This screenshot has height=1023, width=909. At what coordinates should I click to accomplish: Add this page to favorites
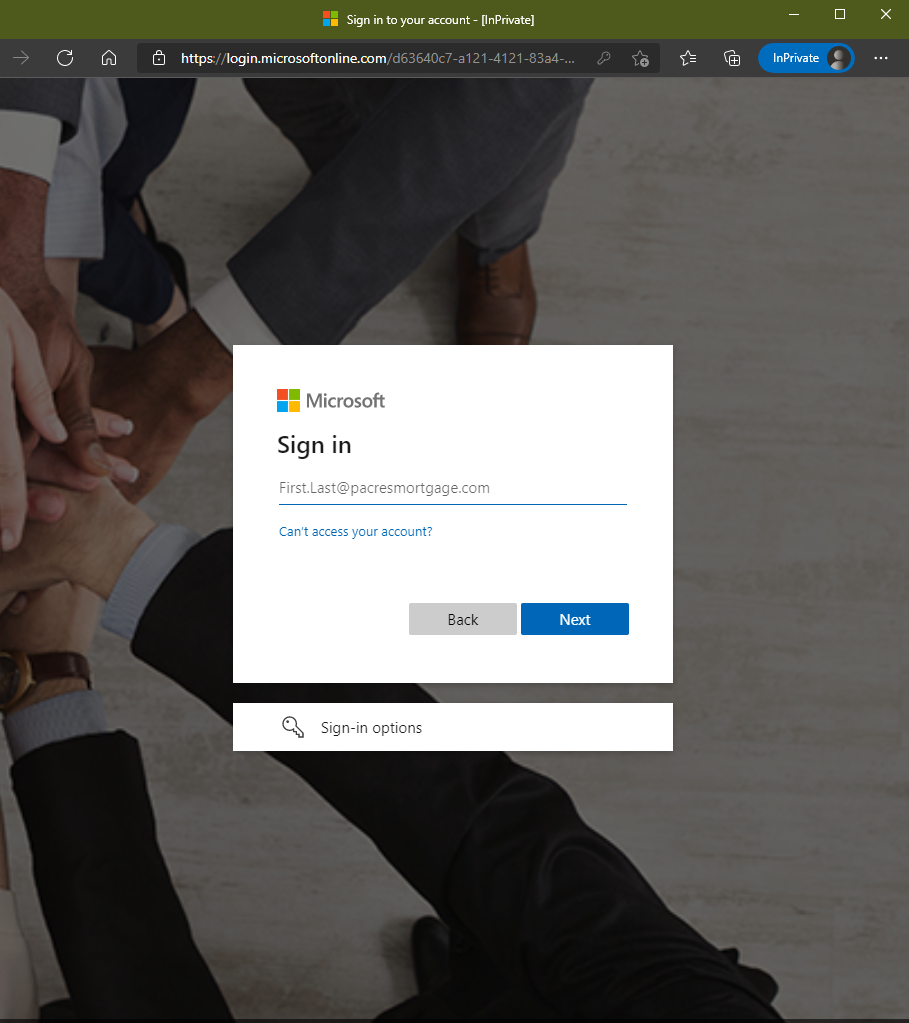640,58
